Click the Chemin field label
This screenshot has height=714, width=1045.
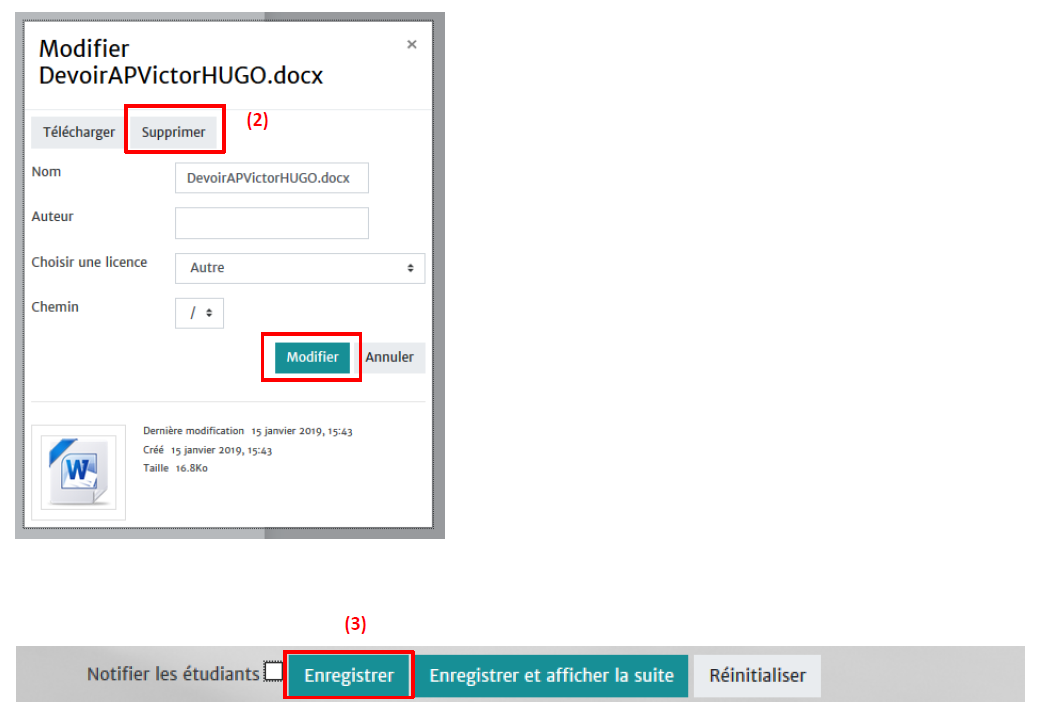[x=56, y=307]
